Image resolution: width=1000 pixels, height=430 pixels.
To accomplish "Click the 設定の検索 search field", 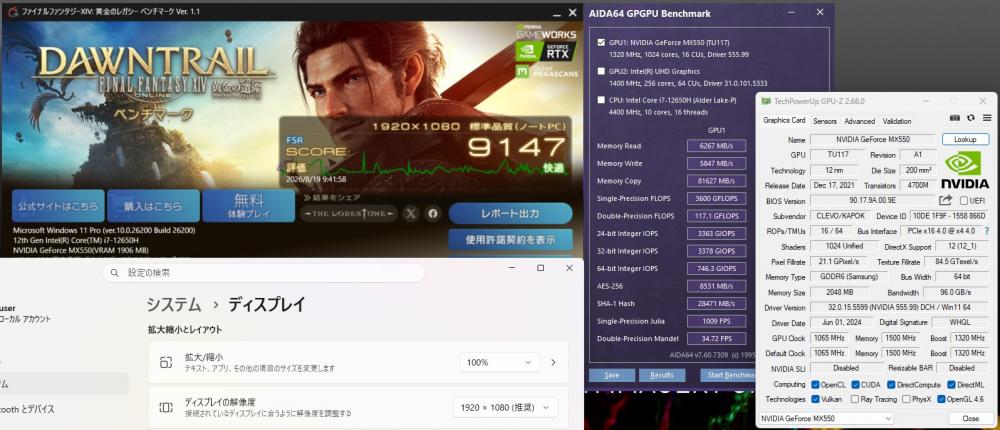I will 263,273.
